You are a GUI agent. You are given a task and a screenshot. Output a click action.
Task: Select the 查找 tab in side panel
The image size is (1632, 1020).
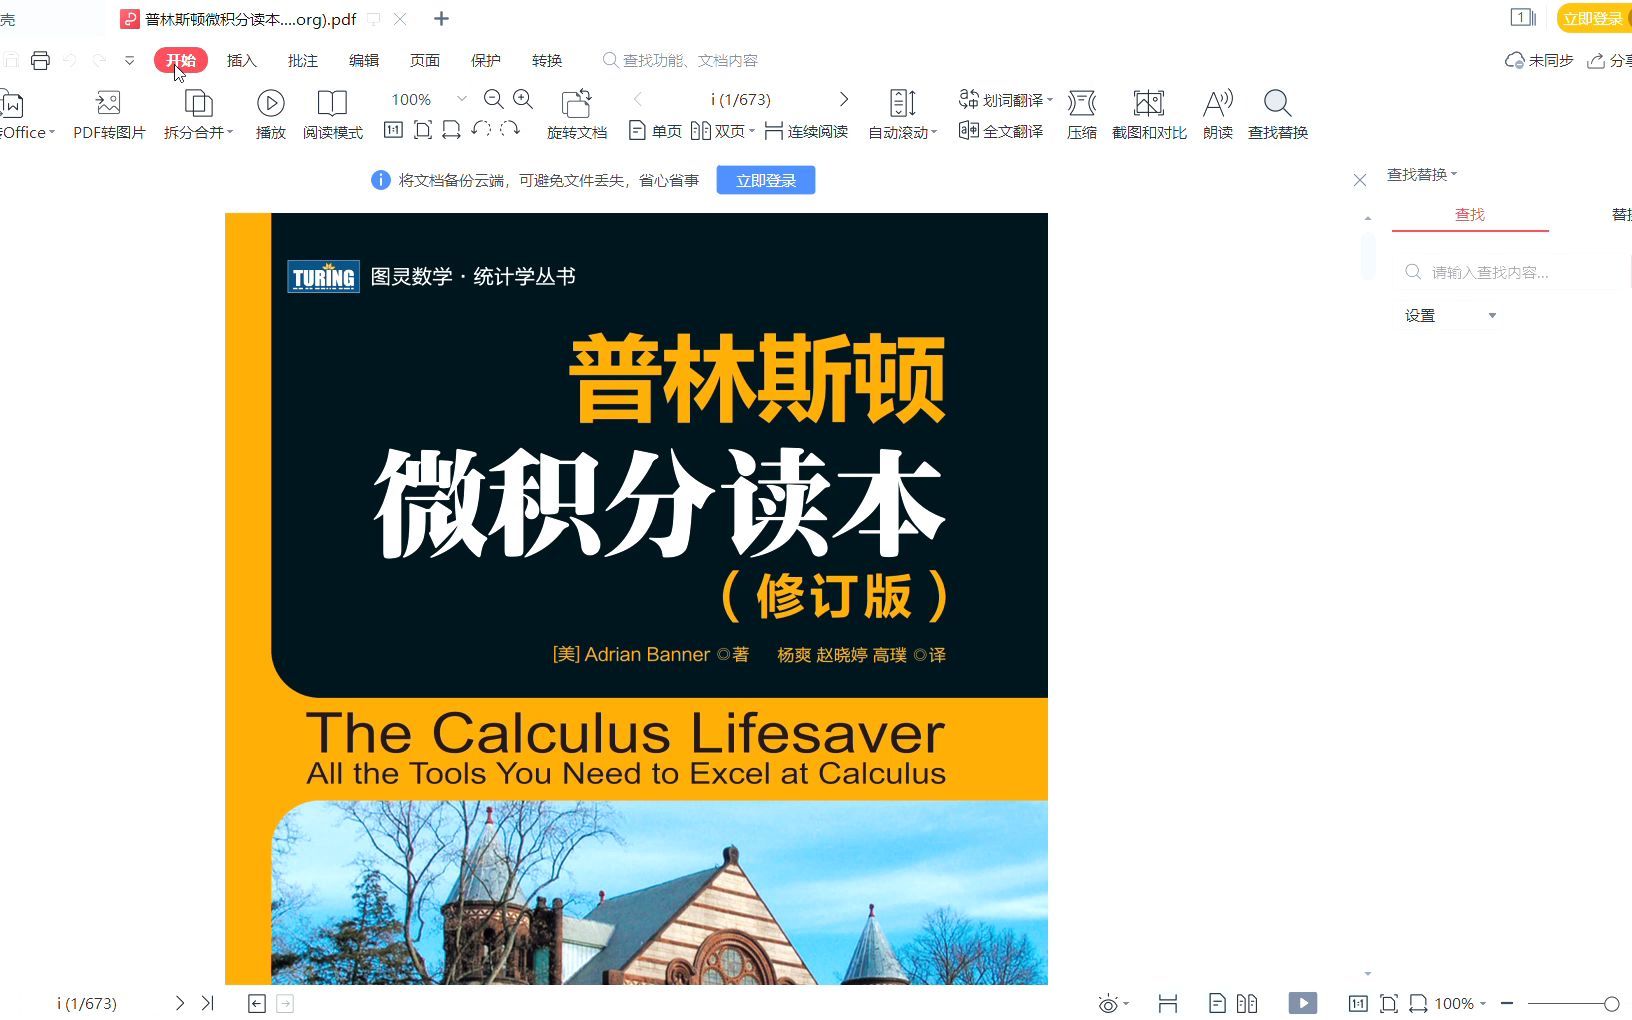pos(1470,215)
